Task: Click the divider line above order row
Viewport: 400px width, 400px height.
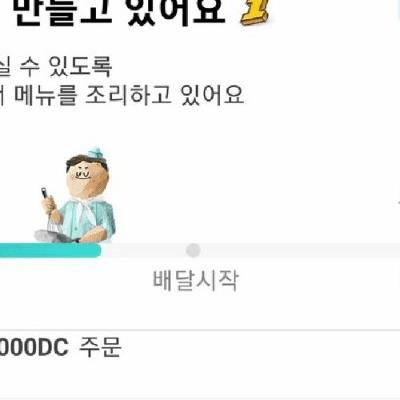Action: pyautogui.click(x=200, y=330)
